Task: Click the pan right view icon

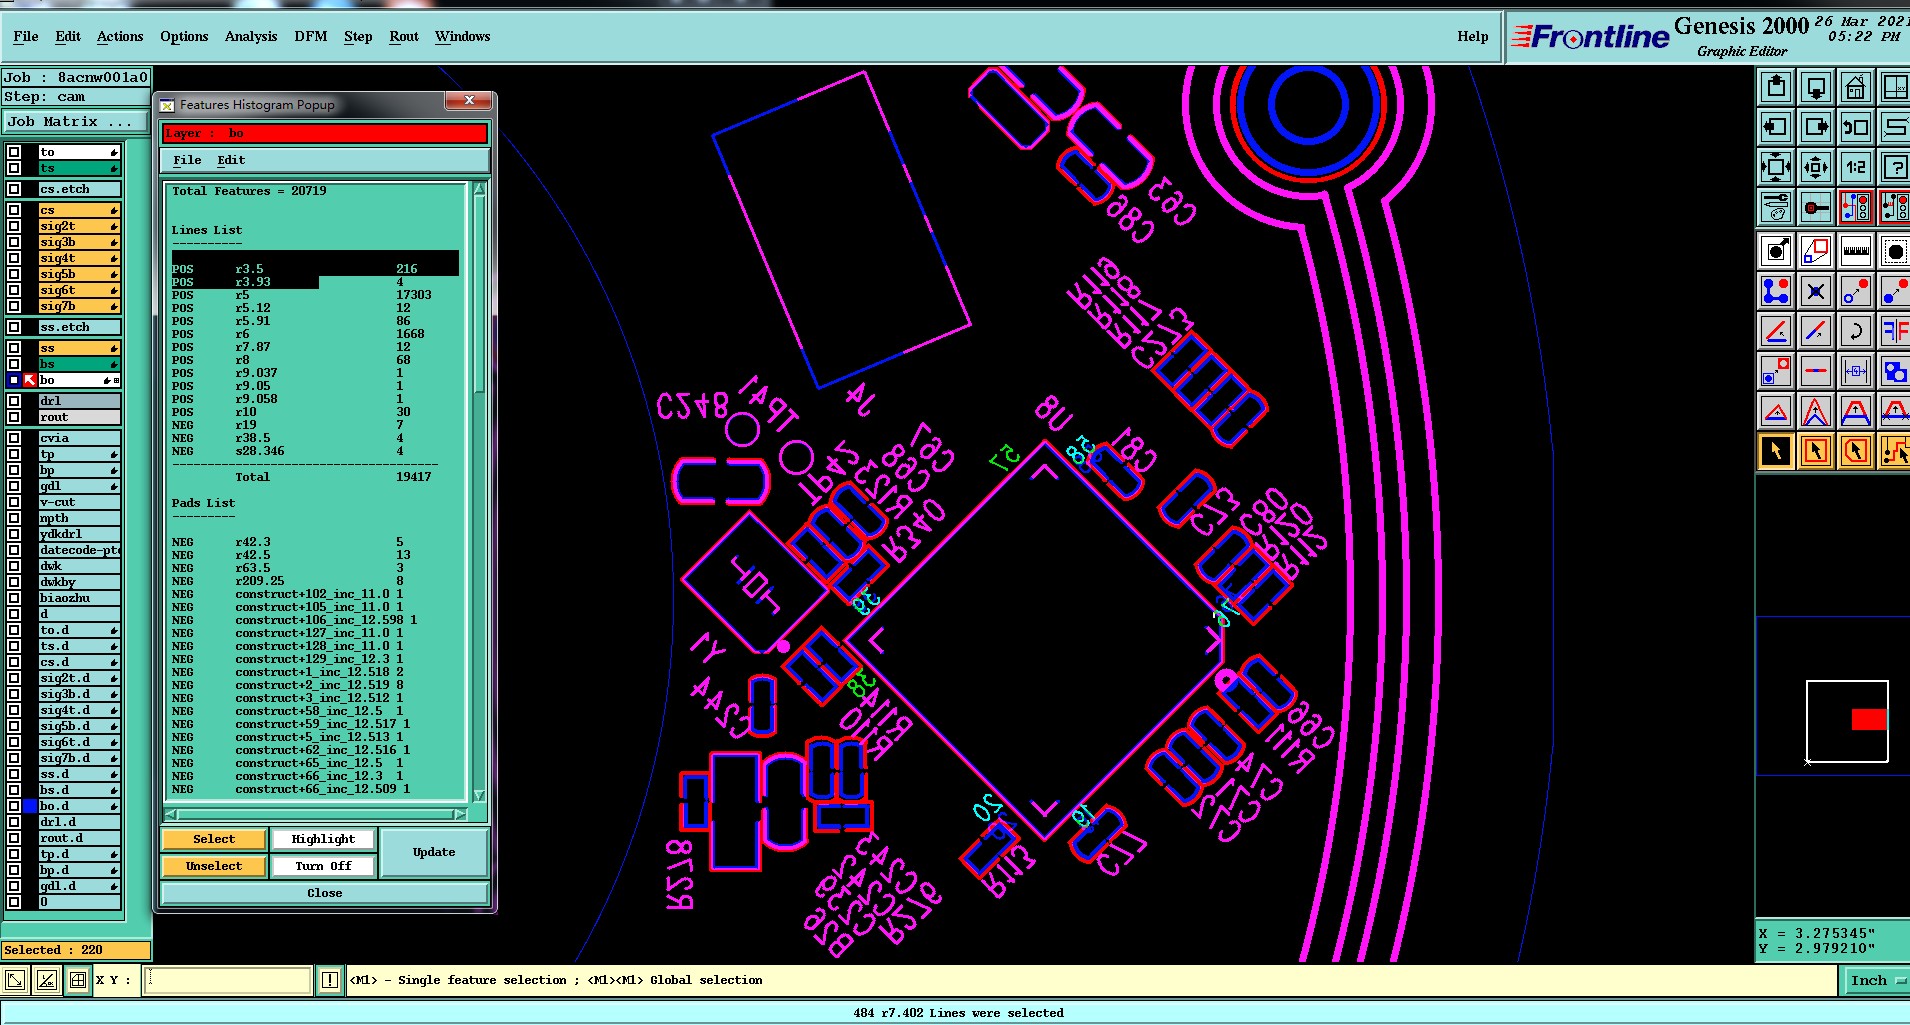Action: coord(1816,127)
